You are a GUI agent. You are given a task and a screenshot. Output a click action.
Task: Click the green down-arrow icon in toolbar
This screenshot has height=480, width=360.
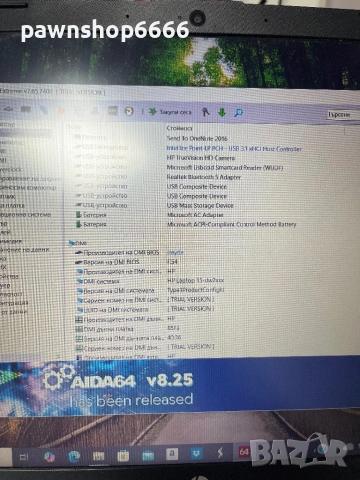point(222,113)
